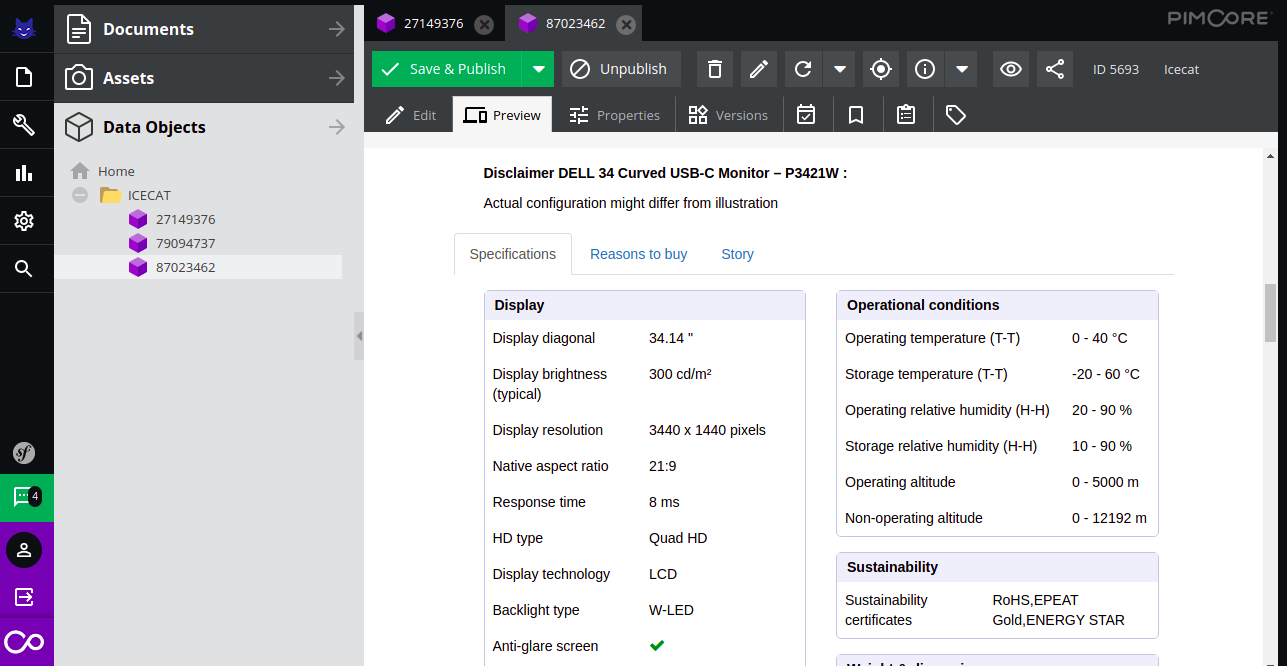Toggle the eye preview icon in toolbar
The height and width of the screenshot is (666, 1287).
coord(1011,69)
